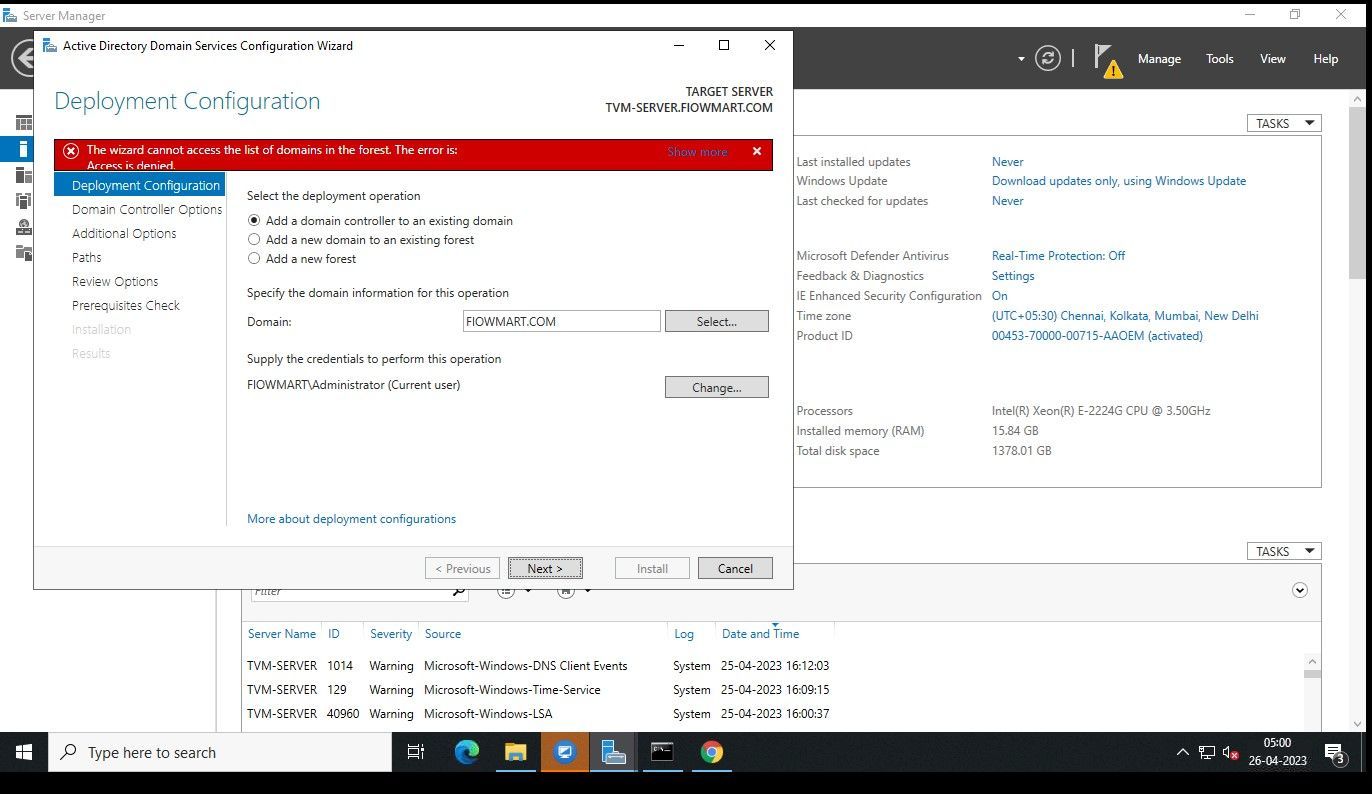Image resolution: width=1372 pixels, height=794 pixels.
Task: Click Show more on the error banner
Action: pos(697,152)
